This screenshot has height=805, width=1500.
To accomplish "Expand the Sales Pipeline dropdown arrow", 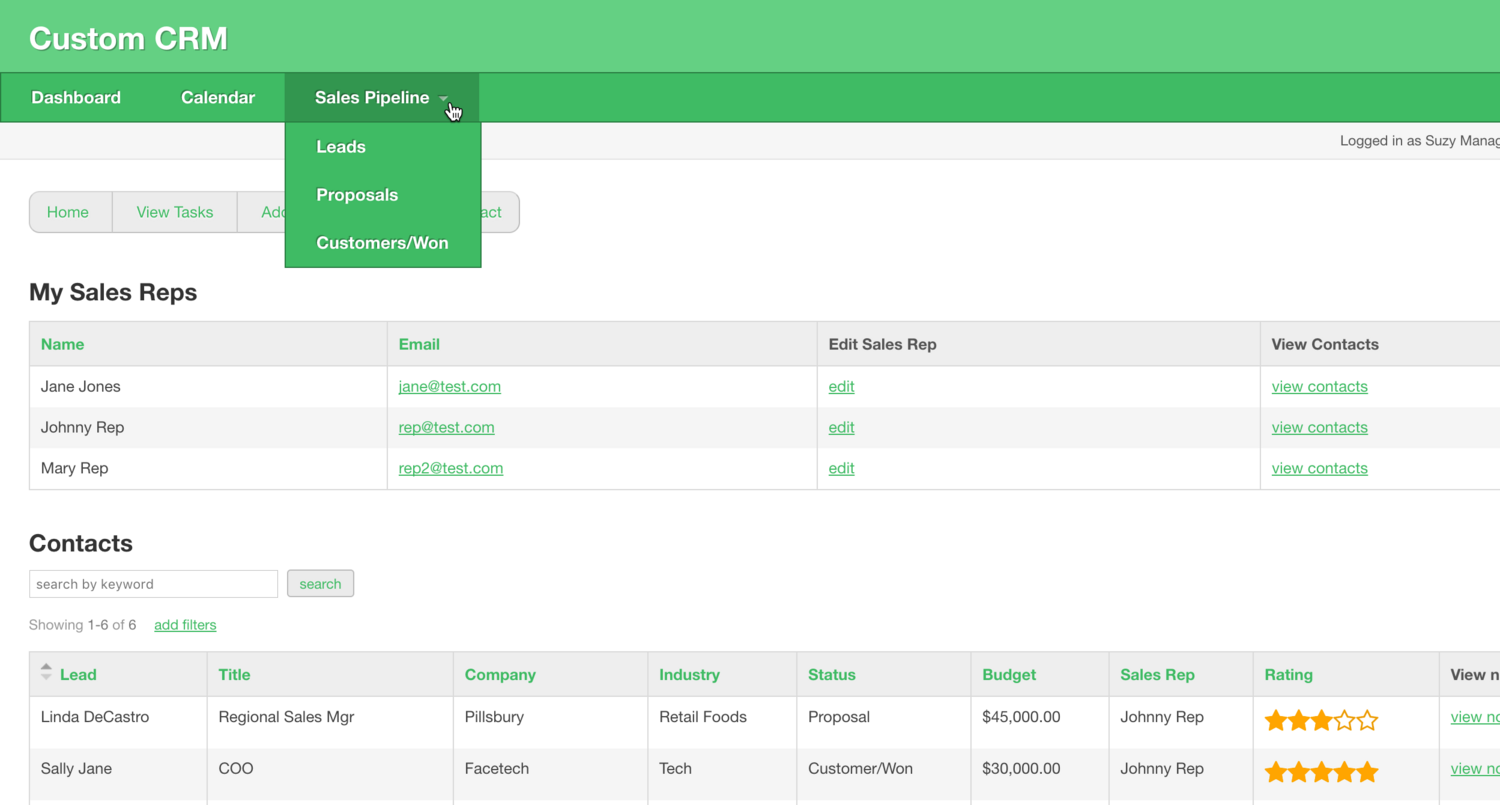I will [444, 99].
